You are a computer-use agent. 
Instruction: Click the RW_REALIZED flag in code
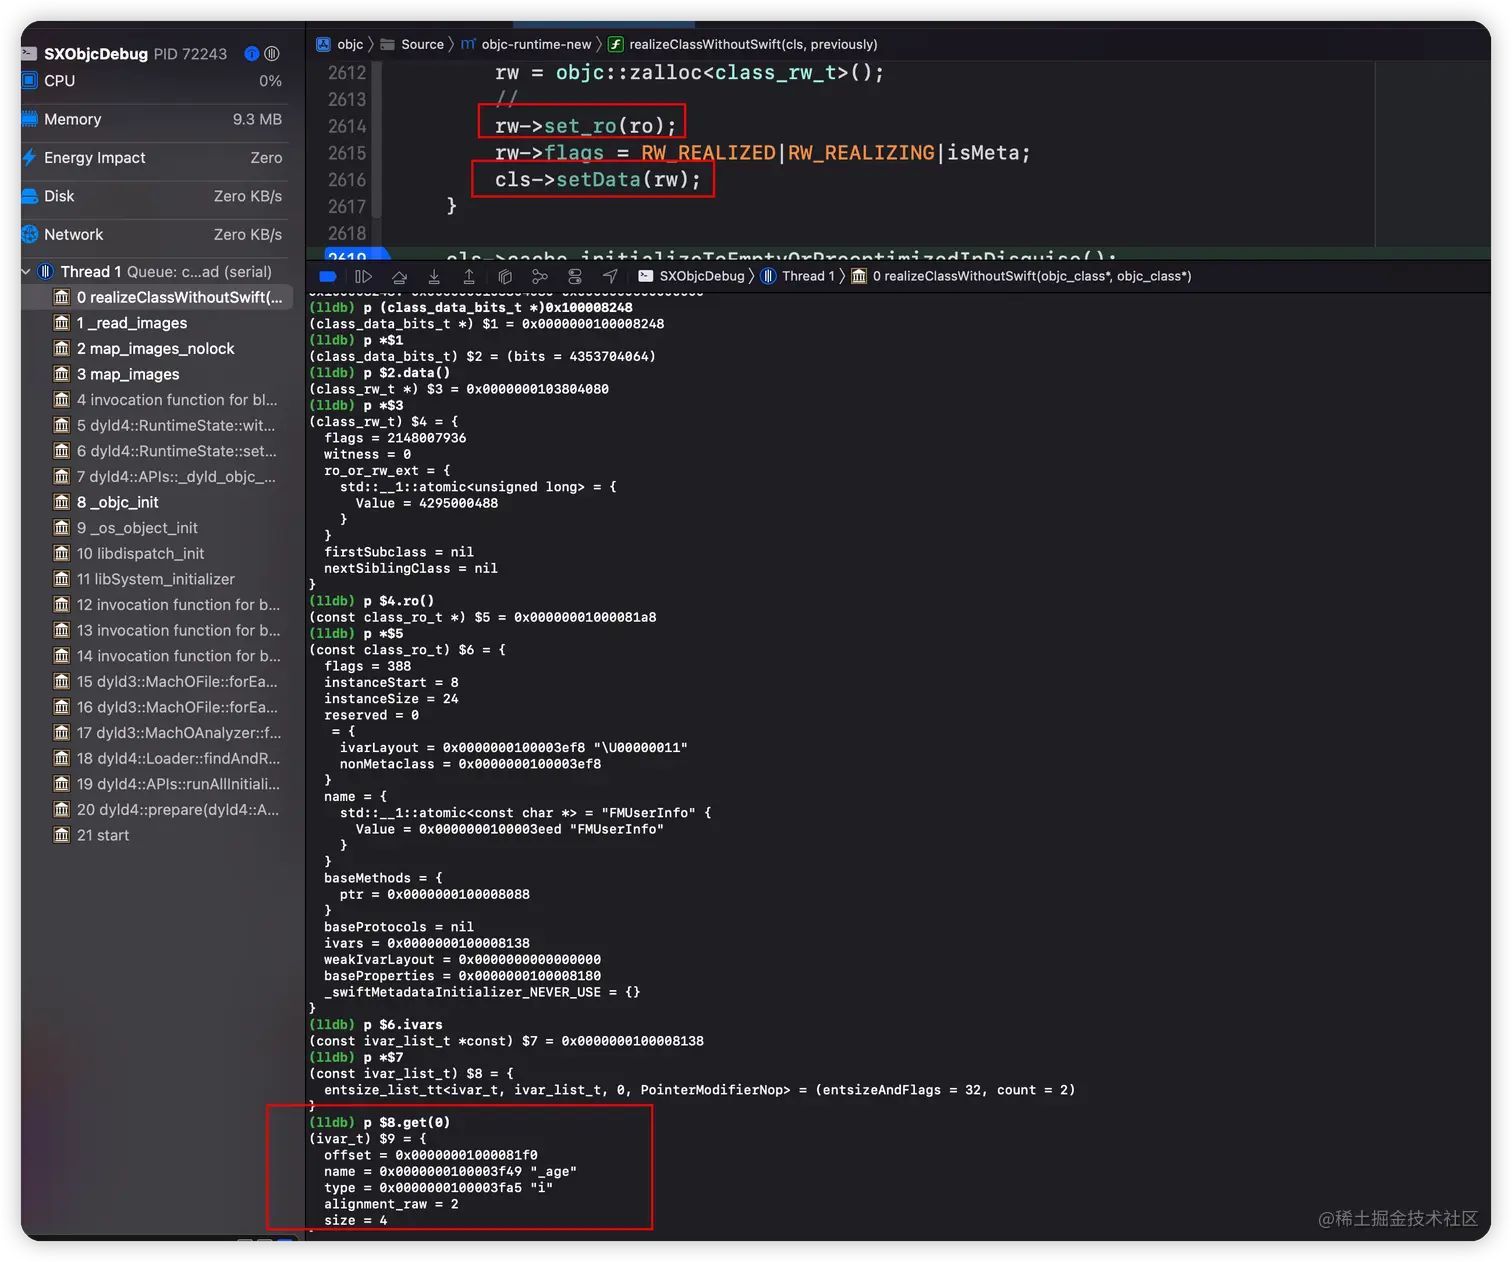point(708,153)
